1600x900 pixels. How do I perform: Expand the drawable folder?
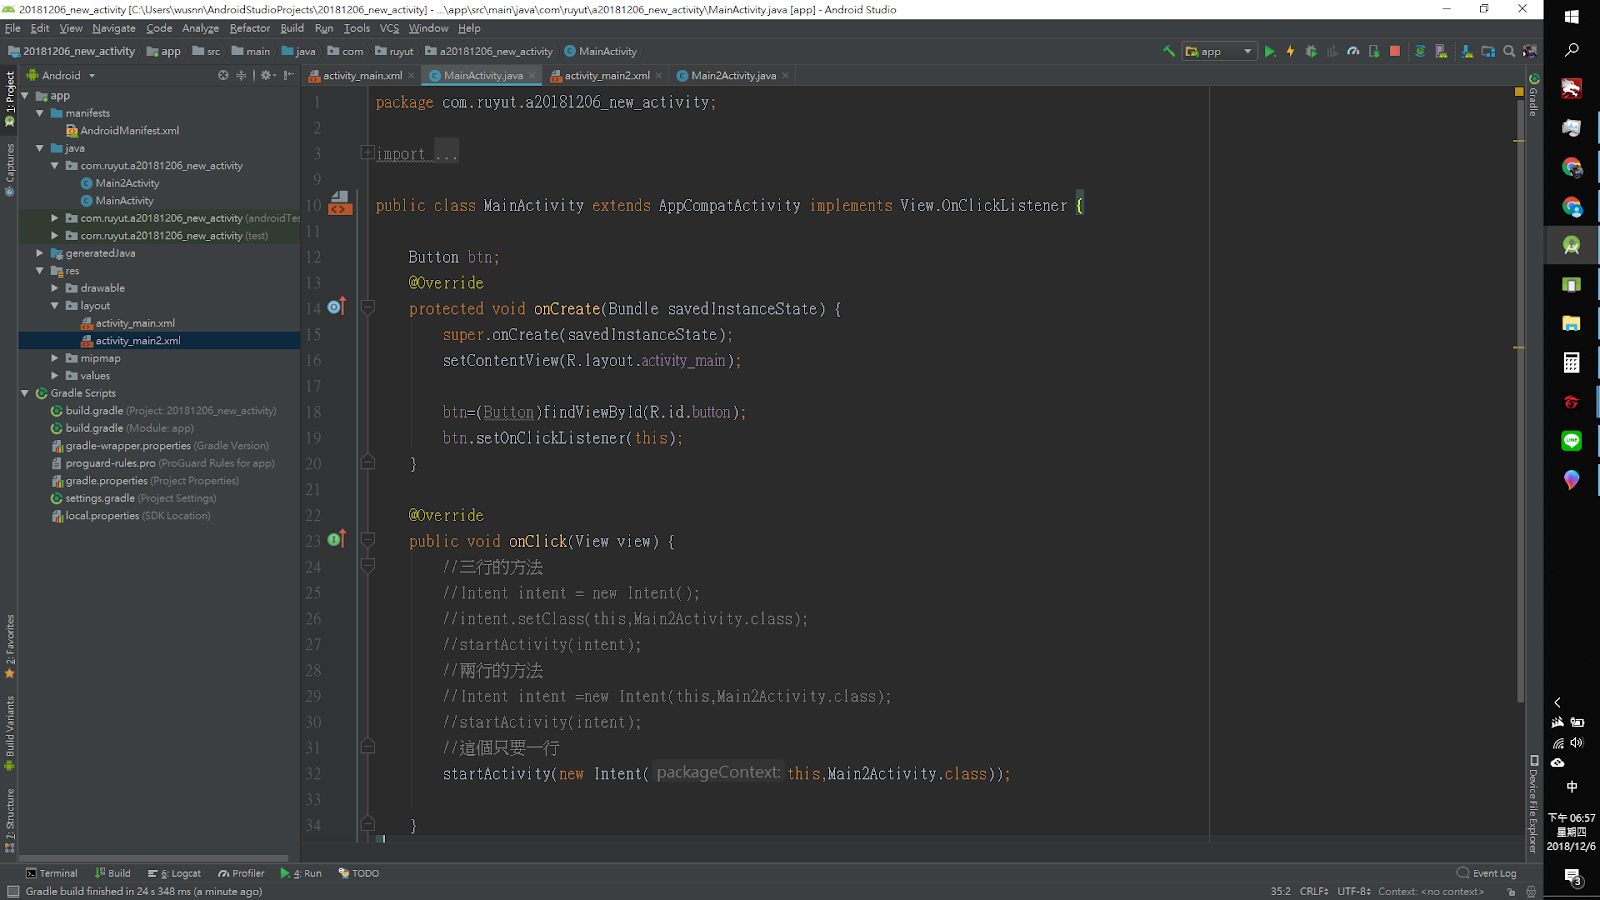point(55,288)
